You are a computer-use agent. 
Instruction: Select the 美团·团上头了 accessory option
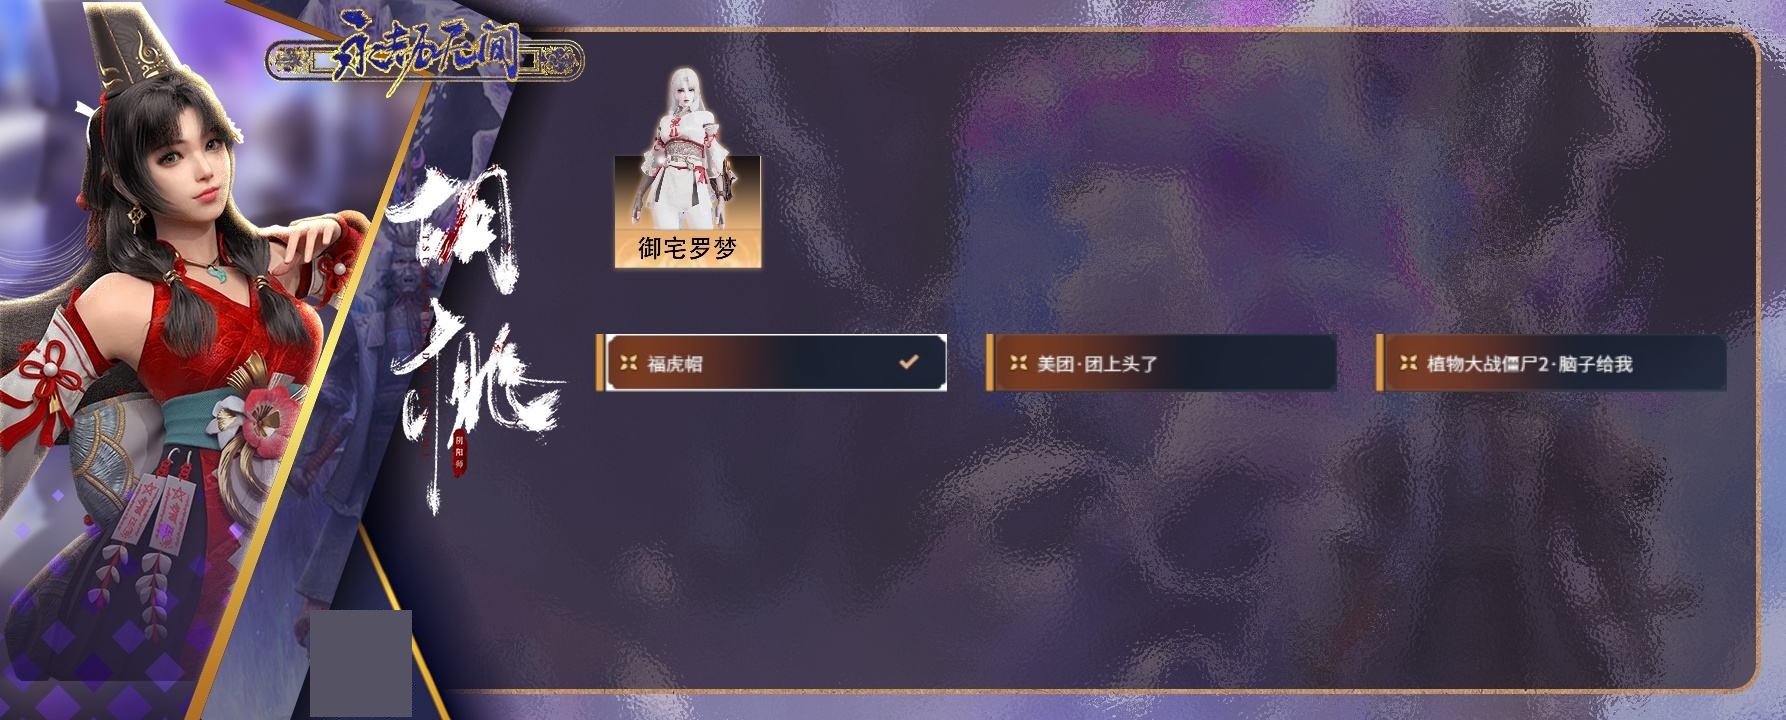point(1161,363)
